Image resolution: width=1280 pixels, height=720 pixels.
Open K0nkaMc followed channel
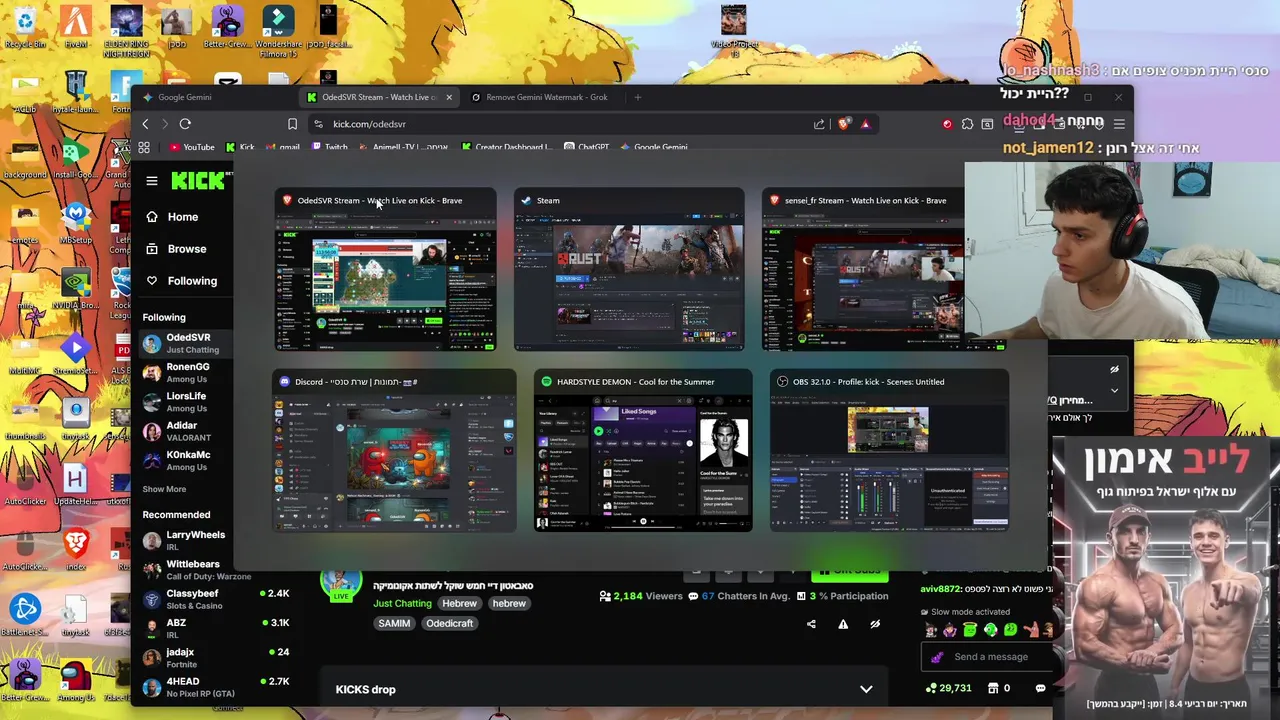pyautogui.click(x=185, y=460)
